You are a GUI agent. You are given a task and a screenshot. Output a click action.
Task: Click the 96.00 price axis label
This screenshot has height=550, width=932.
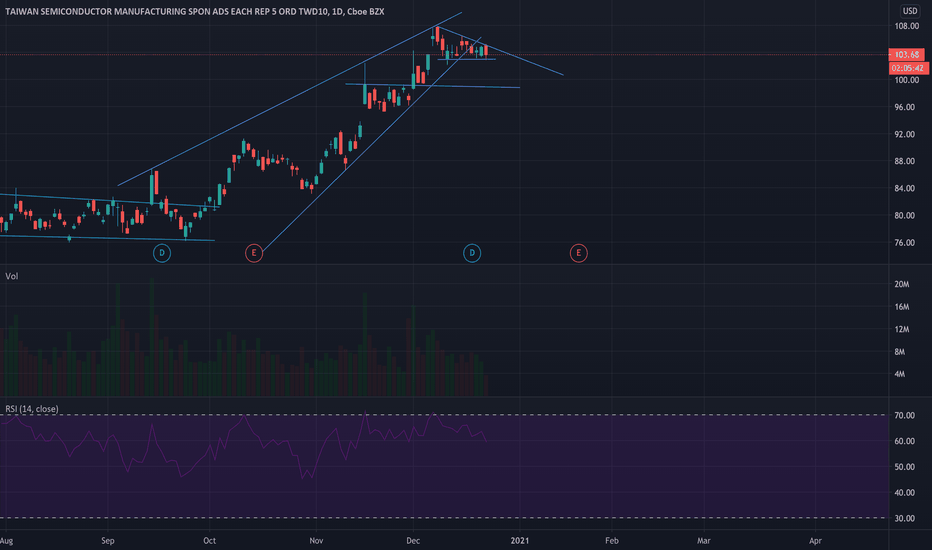pyautogui.click(x=905, y=108)
